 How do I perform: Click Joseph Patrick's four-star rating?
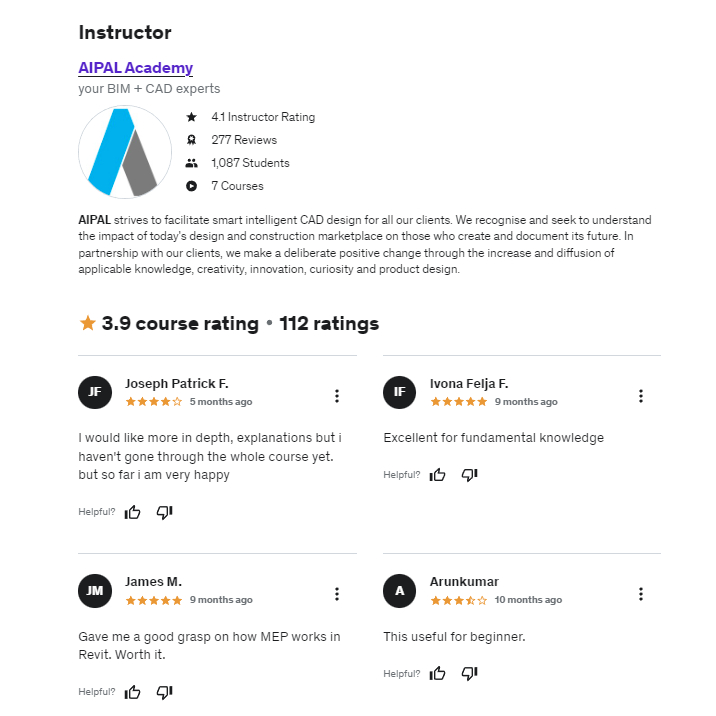(154, 402)
